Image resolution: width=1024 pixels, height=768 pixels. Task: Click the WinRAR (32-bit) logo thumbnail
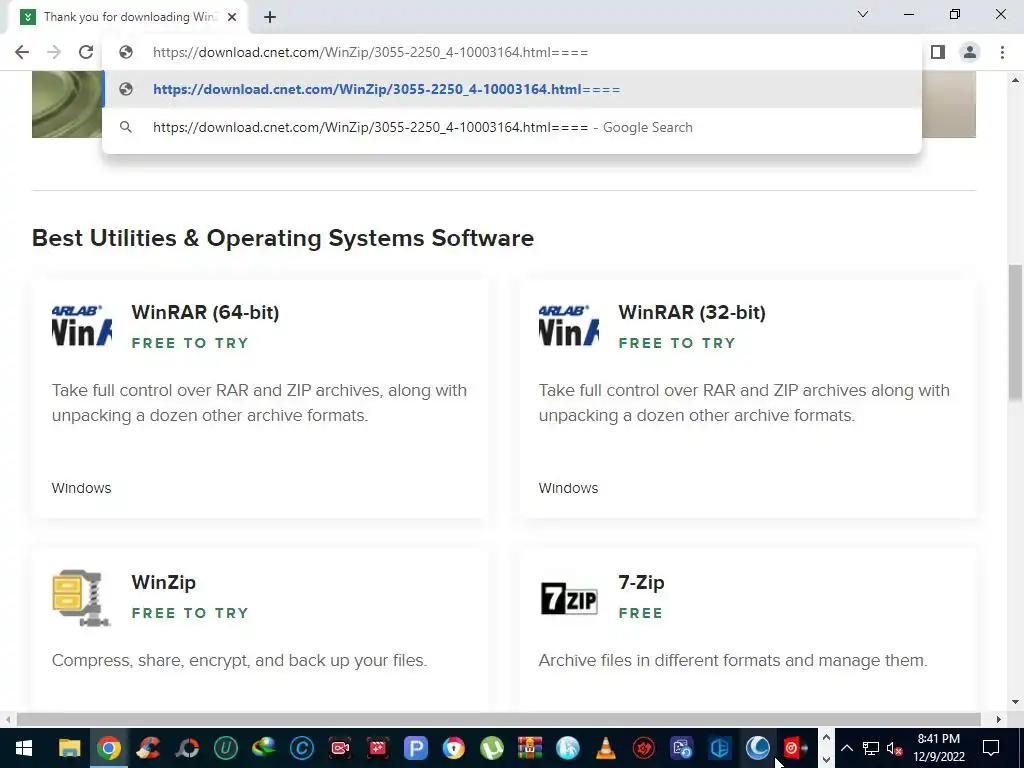[x=569, y=325]
